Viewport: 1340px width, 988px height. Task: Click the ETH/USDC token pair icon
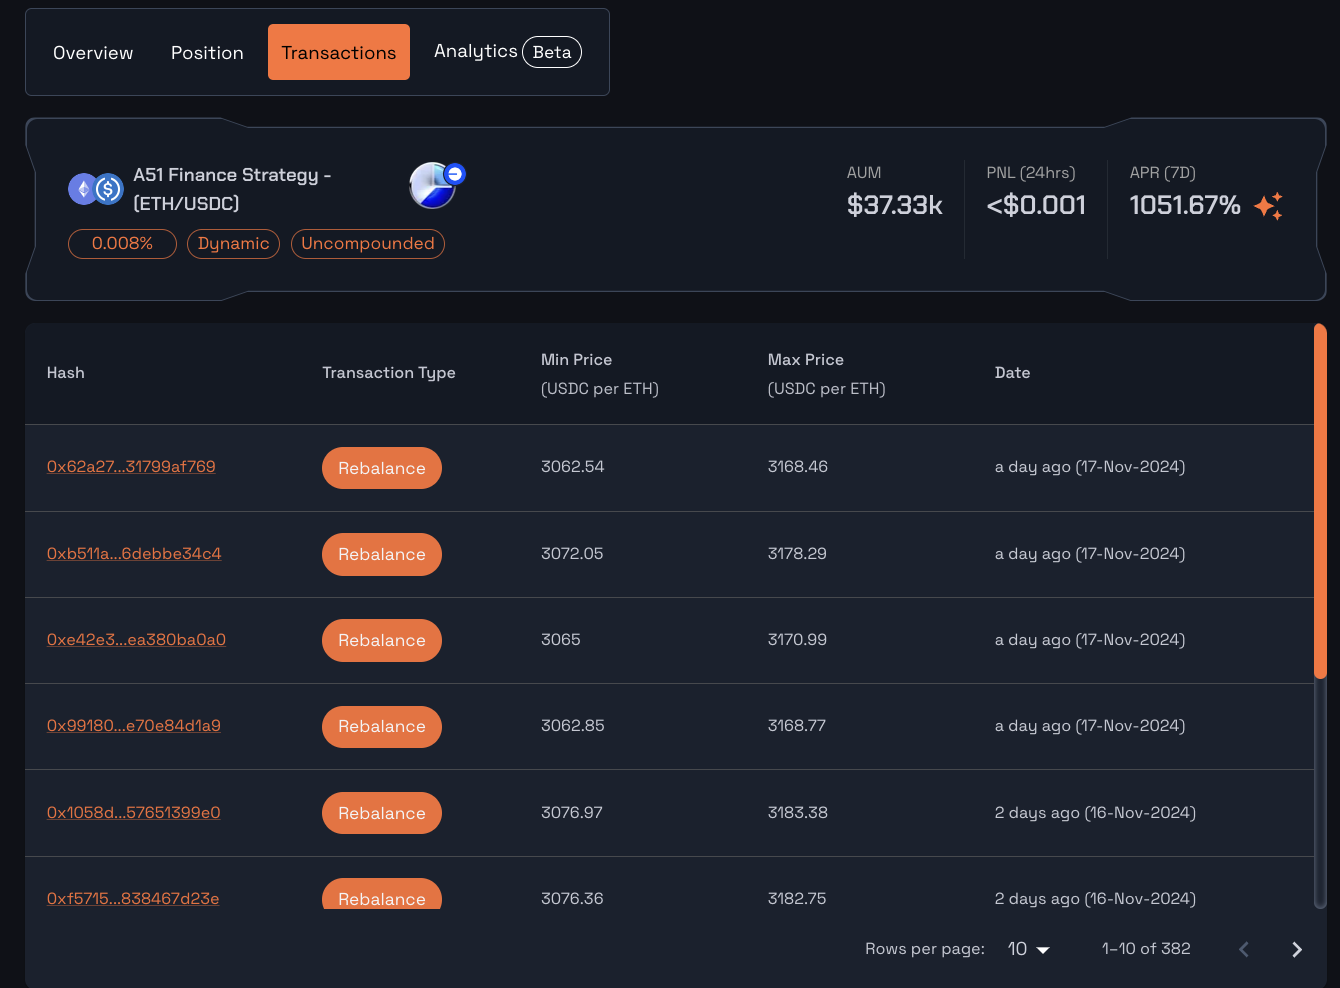coord(95,188)
